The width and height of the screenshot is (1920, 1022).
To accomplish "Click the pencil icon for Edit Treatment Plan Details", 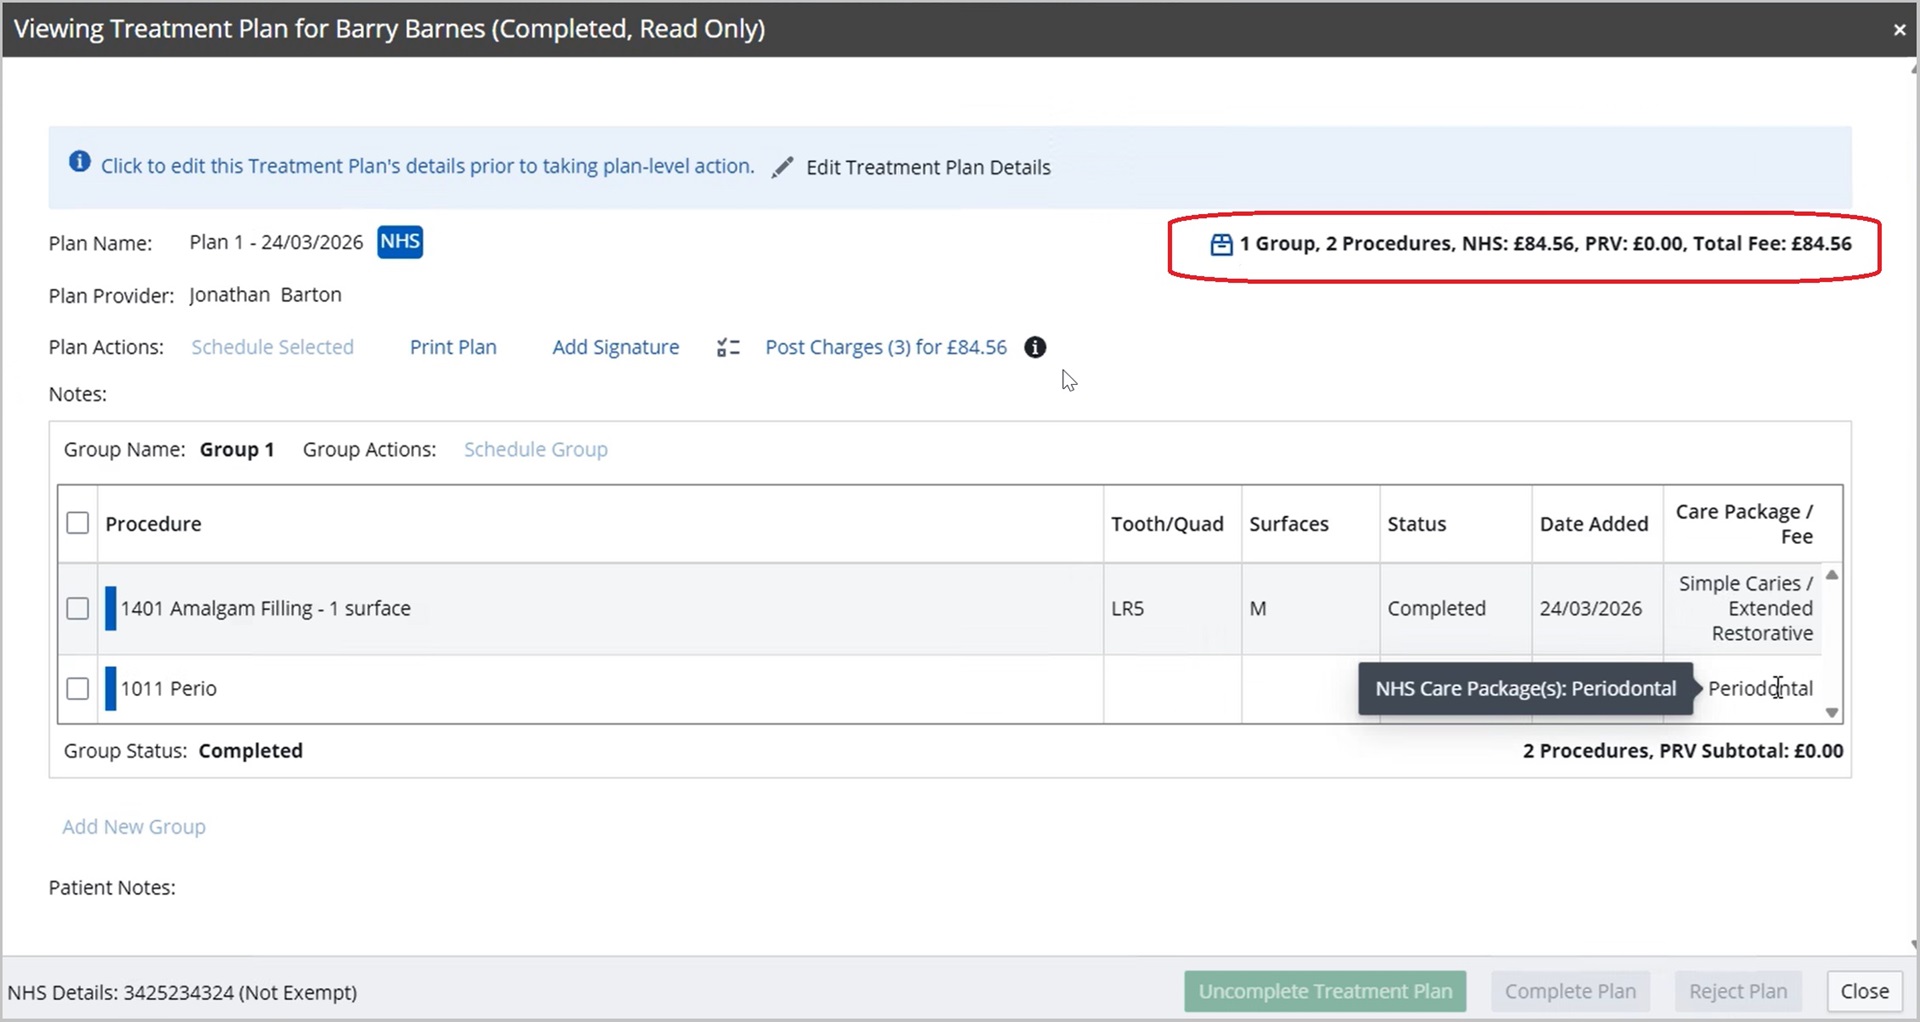I will [x=782, y=168].
